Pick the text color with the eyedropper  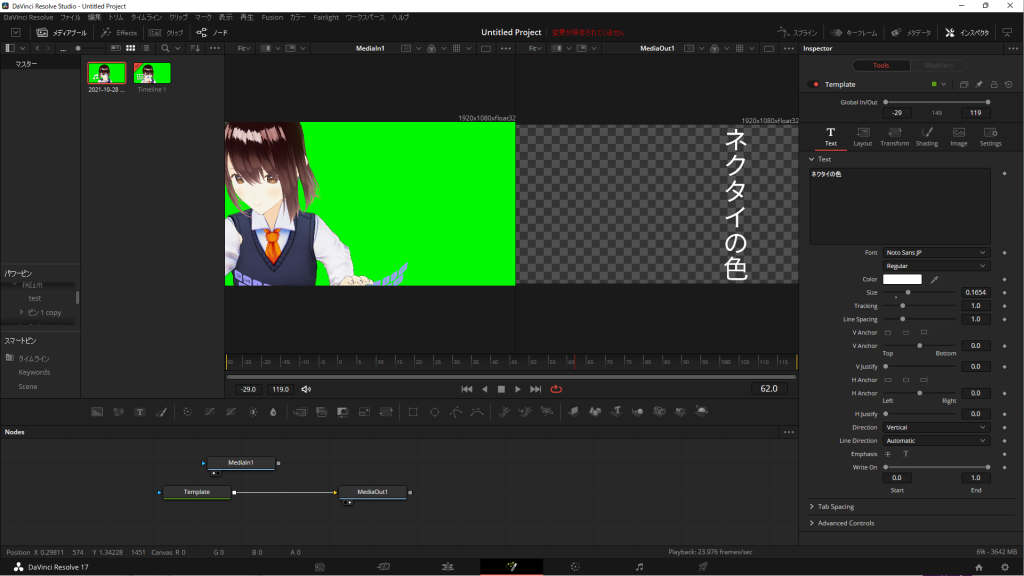tap(935, 280)
